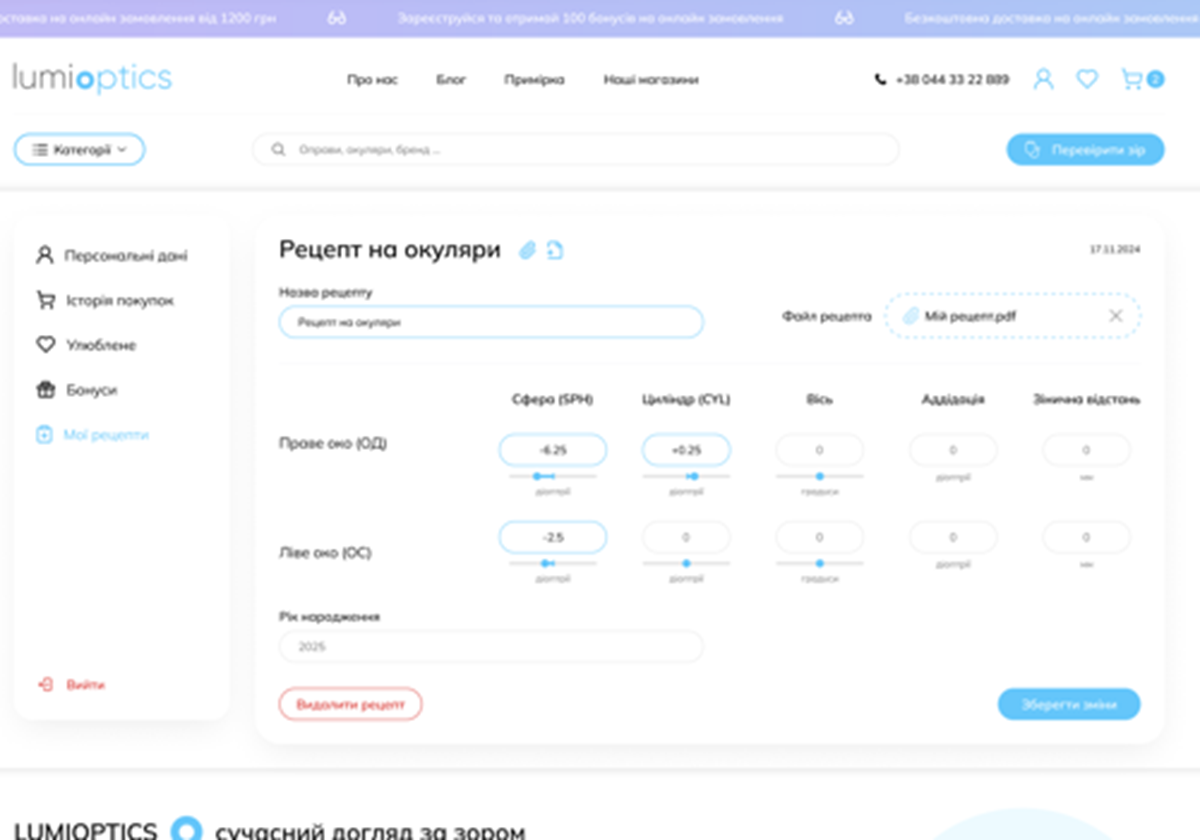The image size is (1200, 840).
Task: Click the Історія покупок cart icon
Action: (x=44, y=300)
